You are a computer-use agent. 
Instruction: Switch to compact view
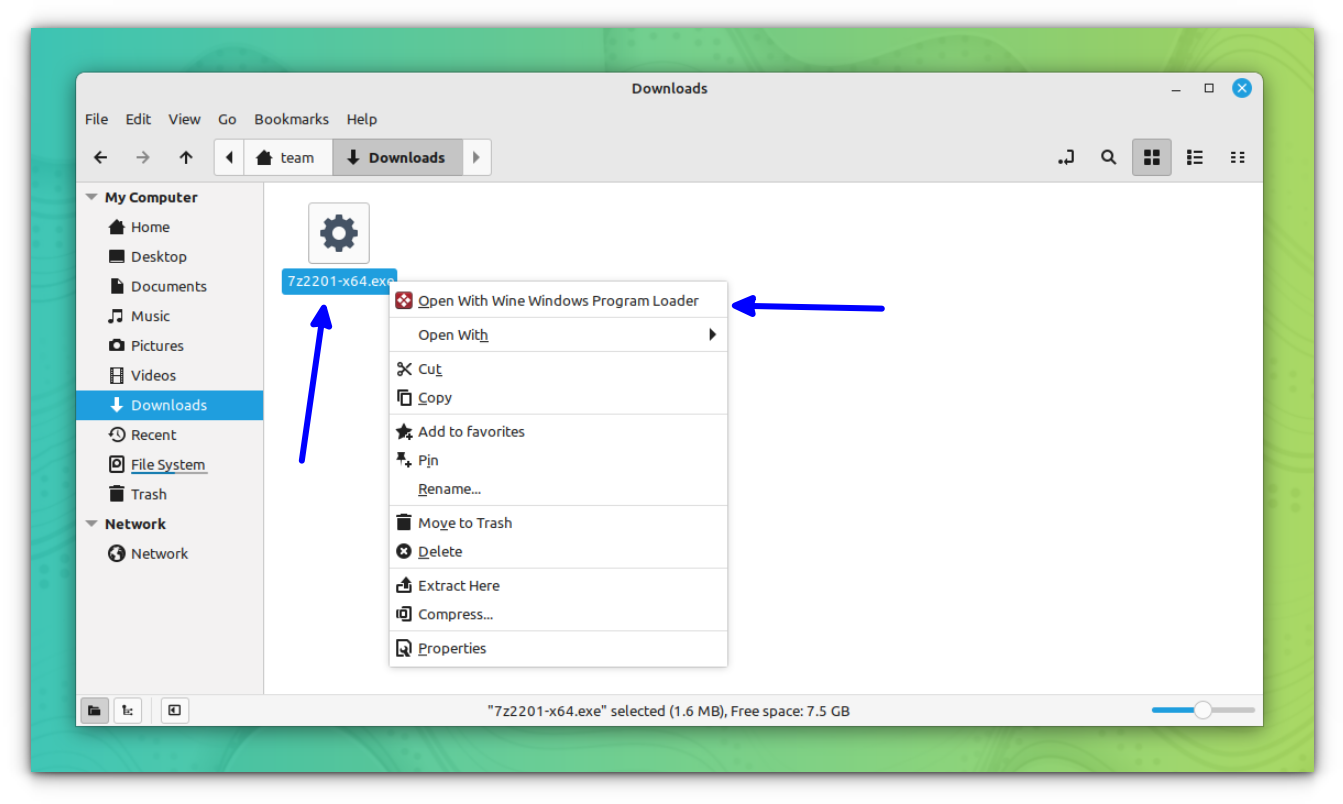[1237, 157]
